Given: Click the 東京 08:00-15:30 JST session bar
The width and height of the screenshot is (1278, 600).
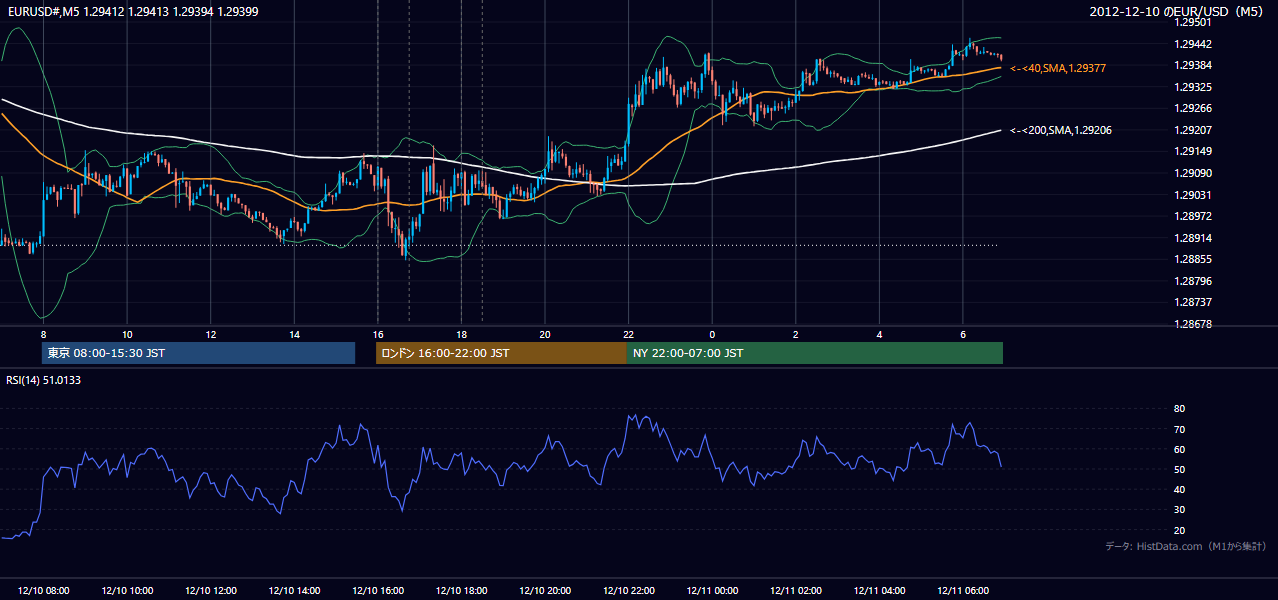Looking at the screenshot, I should pos(198,353).
